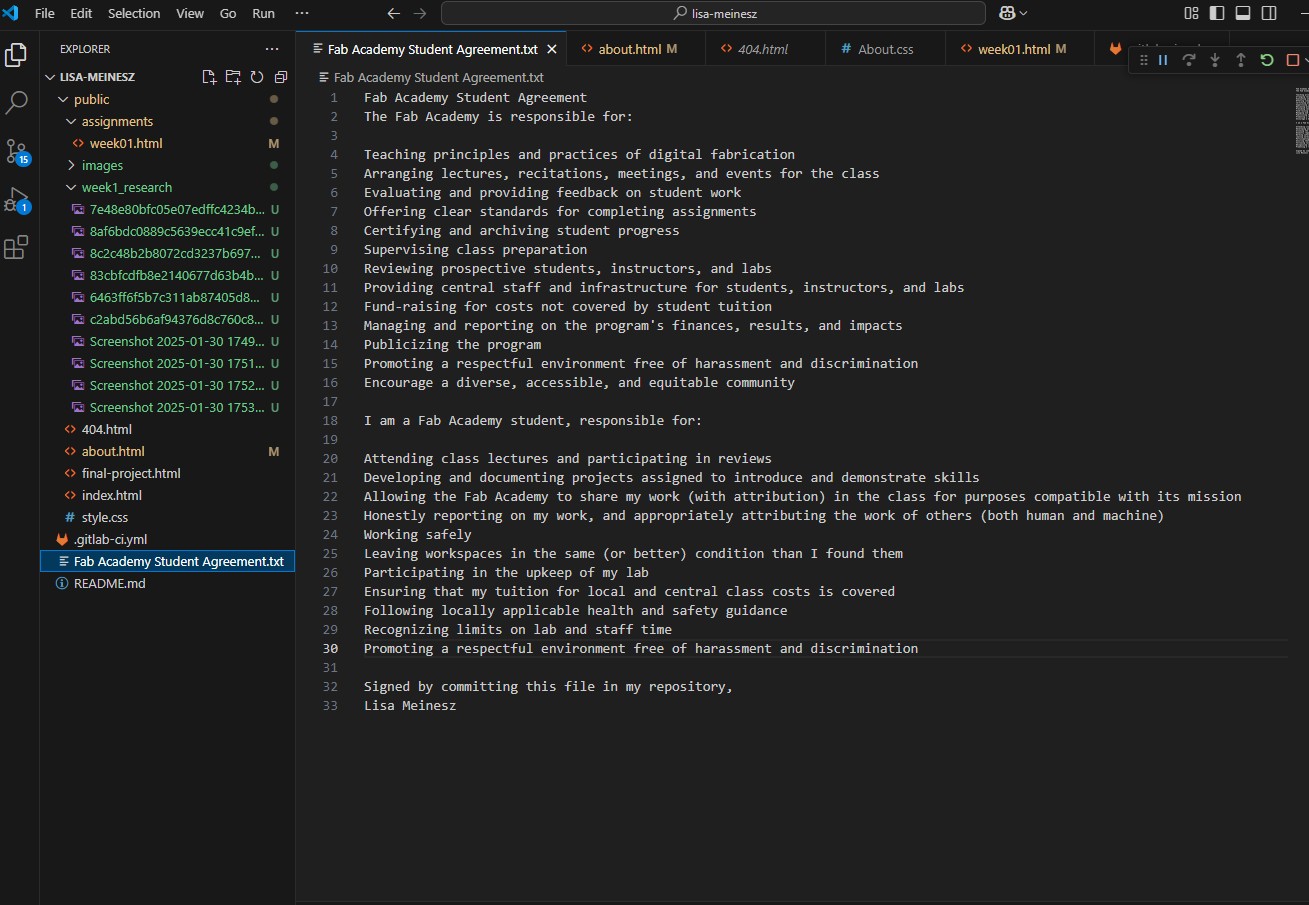Switch to the 404.html tab

[765, 49]
